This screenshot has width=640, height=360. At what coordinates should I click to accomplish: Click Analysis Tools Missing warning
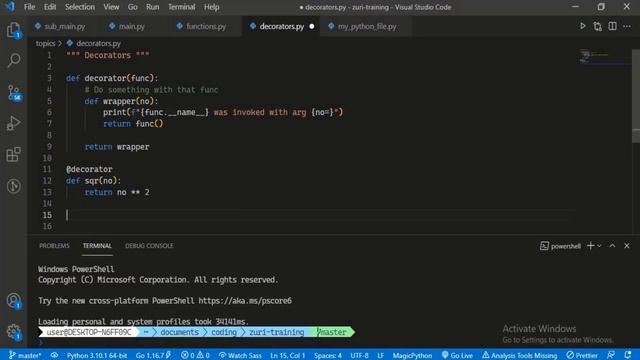click(x=519, y=356)
